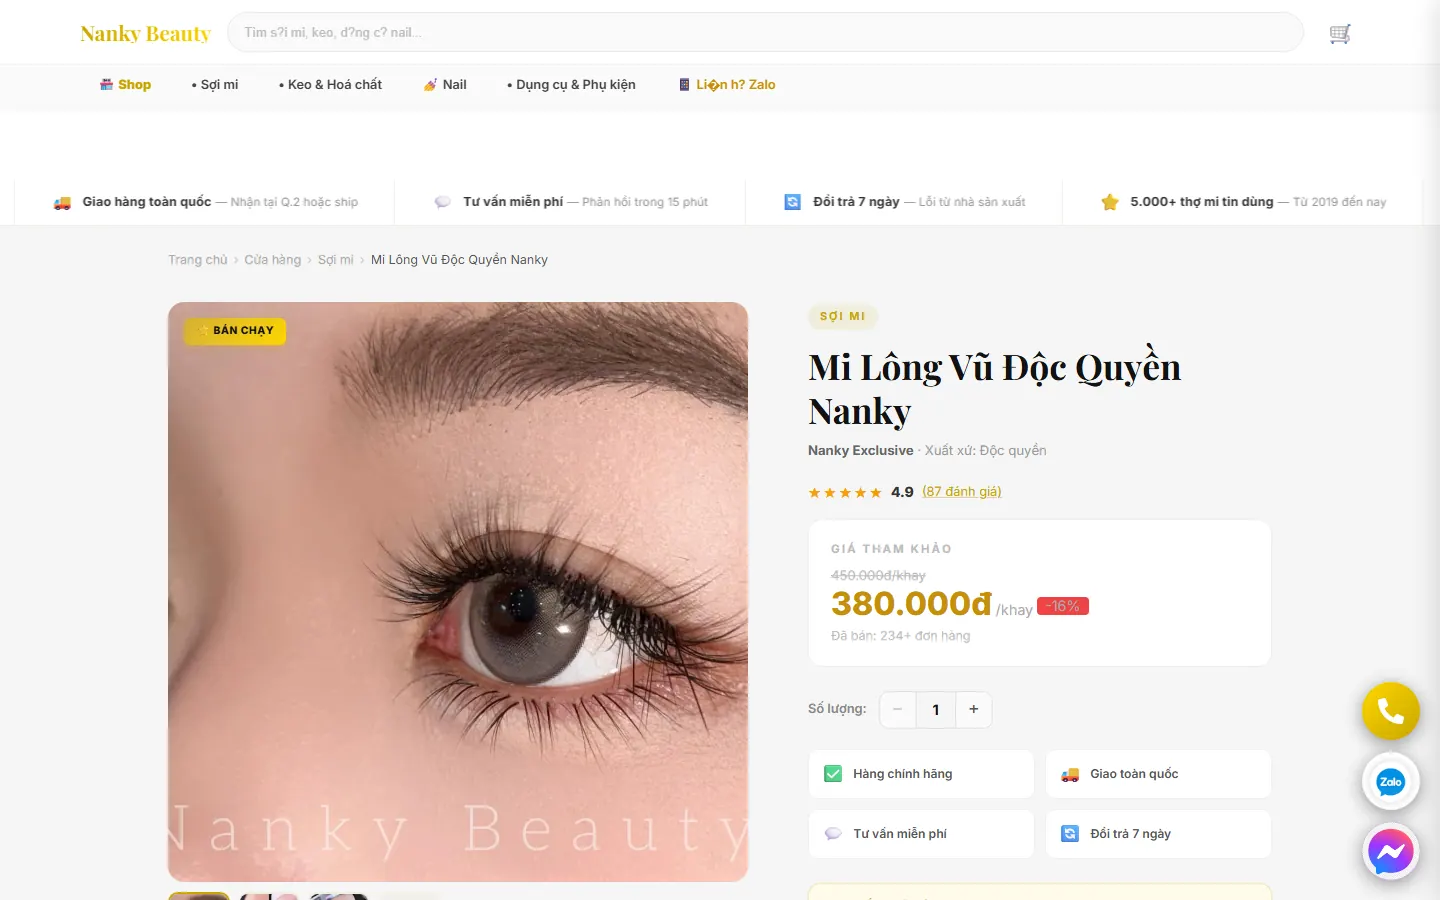Focus the product search field
This screenshot has height=900, width=1440.
click(x=765, y=32)
